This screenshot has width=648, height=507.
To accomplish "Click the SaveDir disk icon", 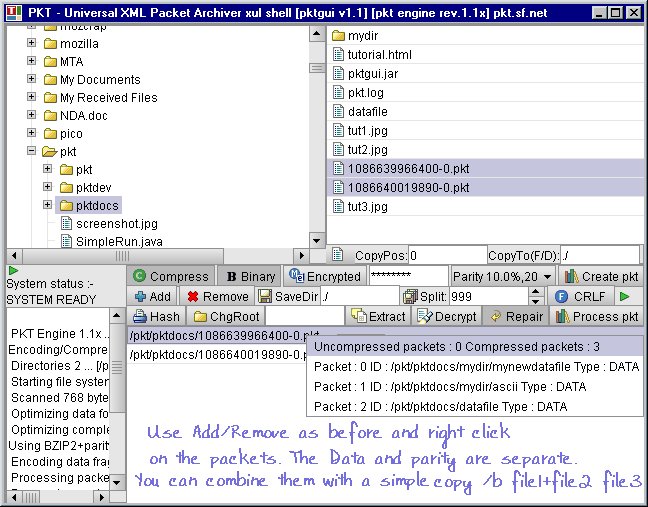I will click(x=266, y=296).
